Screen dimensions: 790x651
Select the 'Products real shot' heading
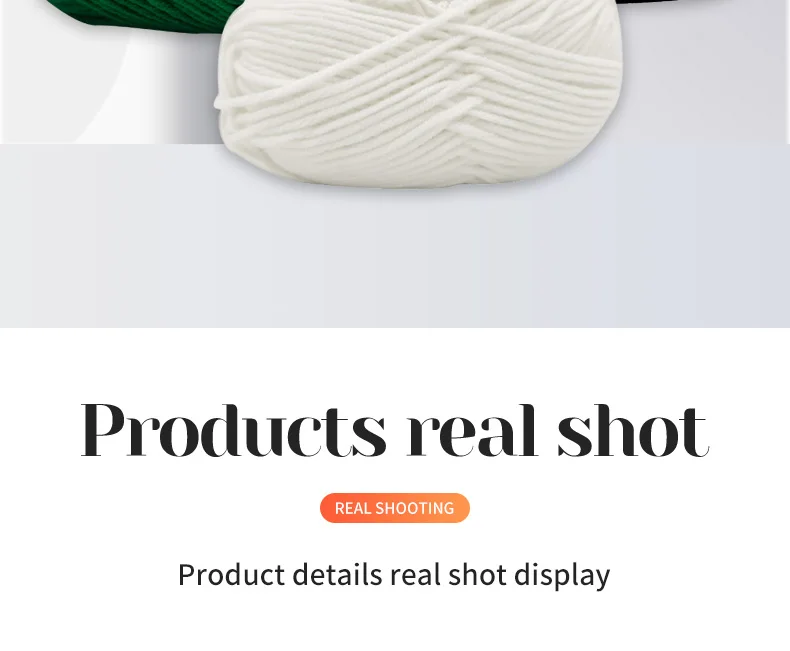(395, 431)
